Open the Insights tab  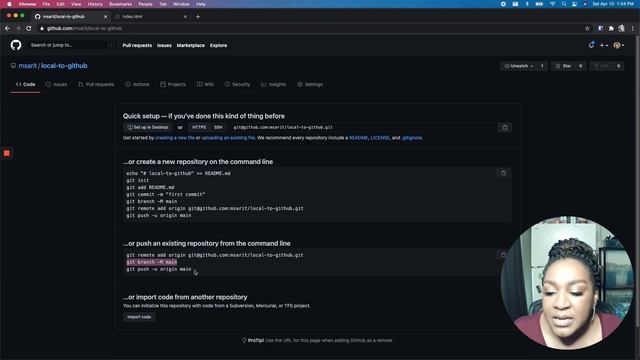click(x=273, y=84)
